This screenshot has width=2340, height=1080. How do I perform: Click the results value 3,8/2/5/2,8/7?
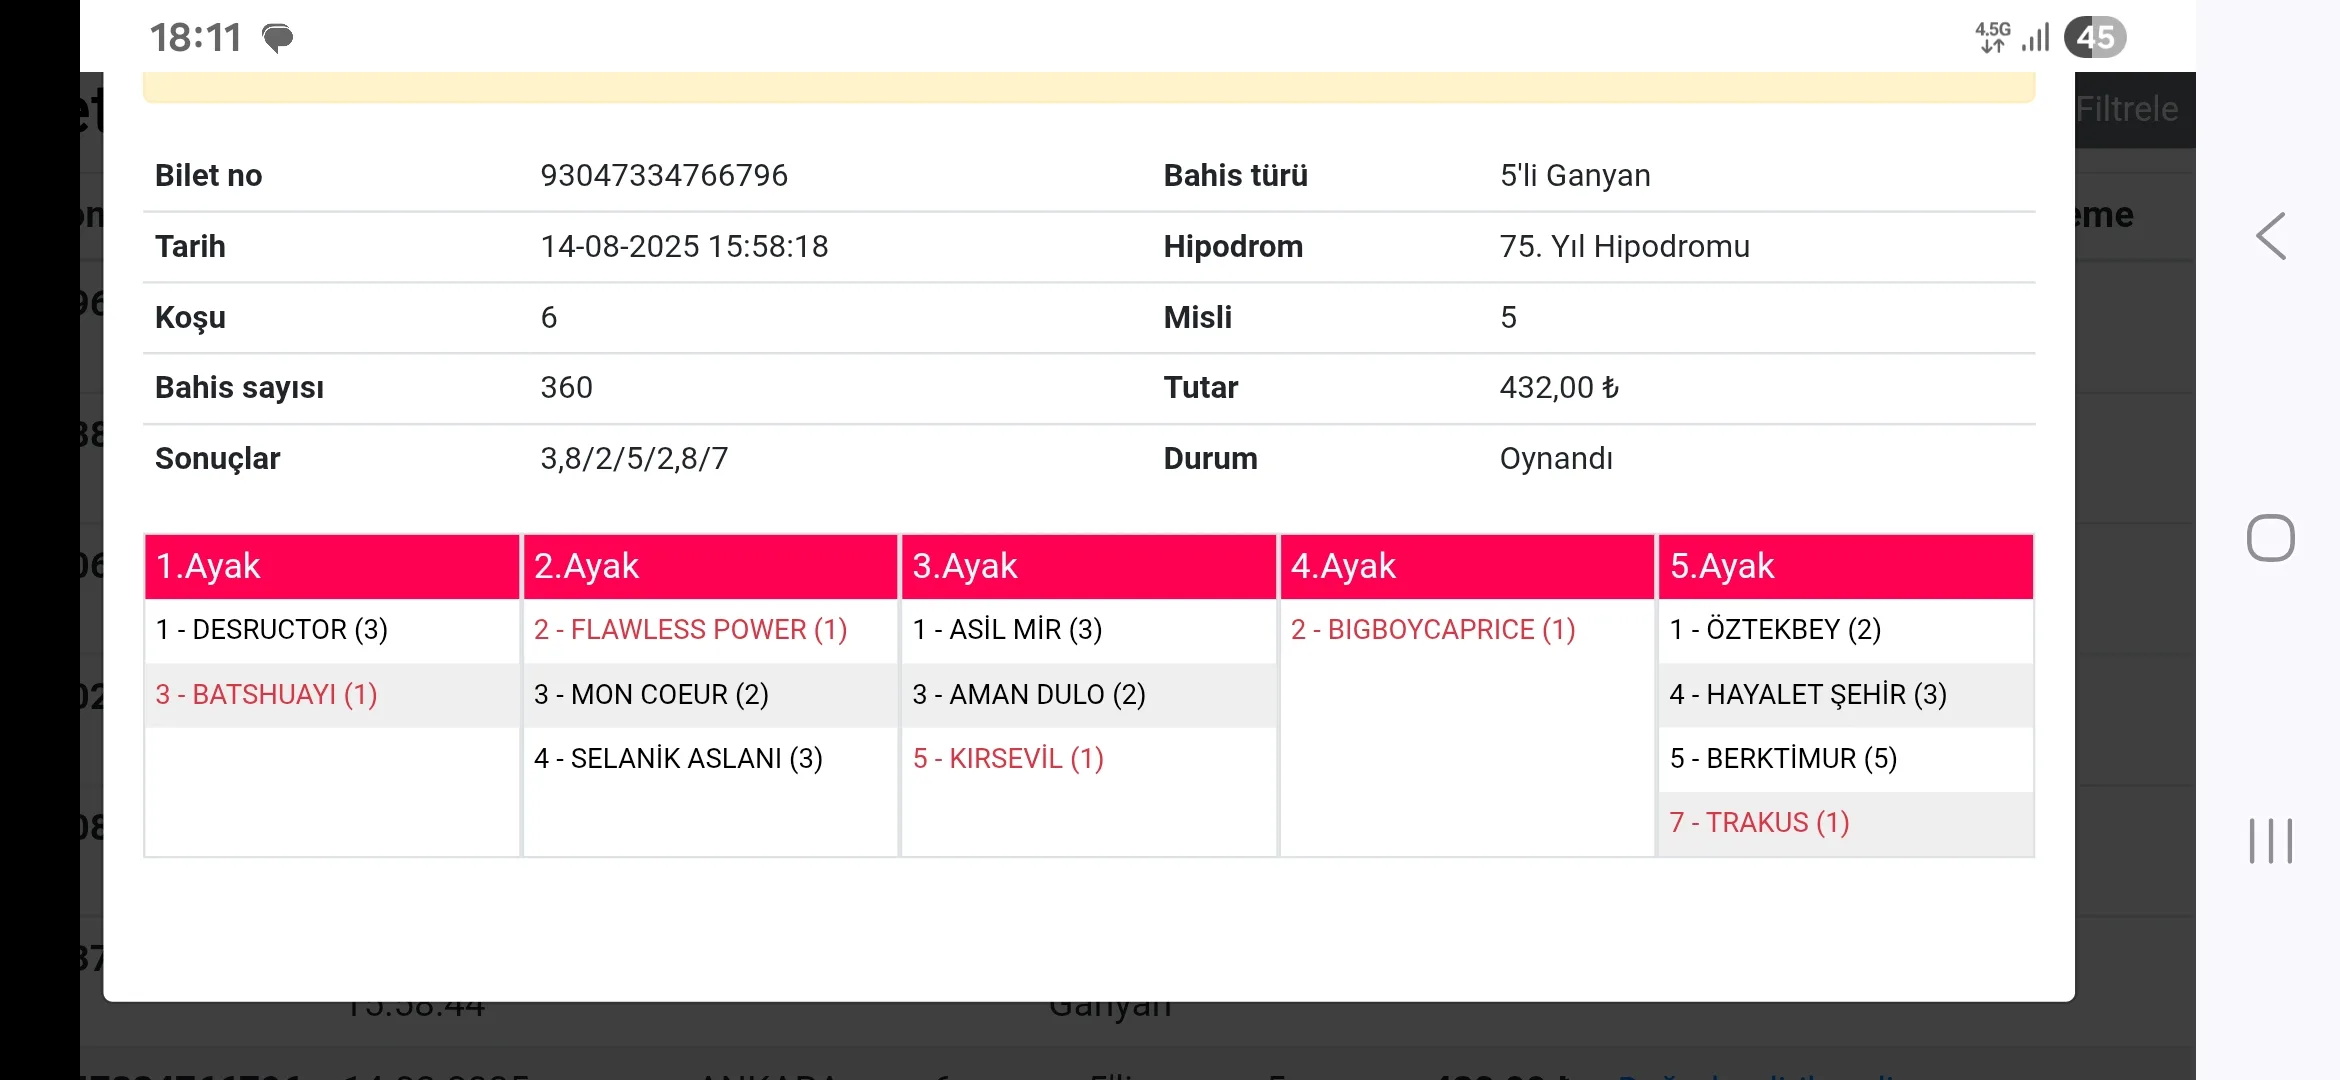[x=634, y=458]
